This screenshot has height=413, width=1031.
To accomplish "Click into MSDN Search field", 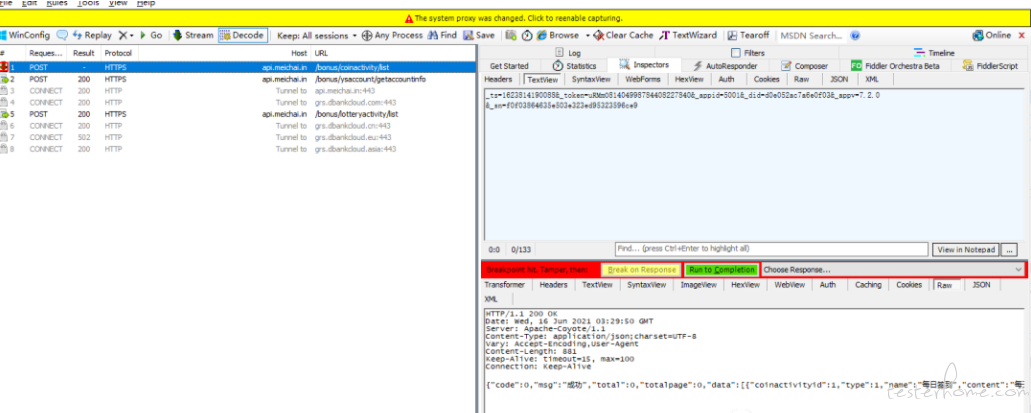I will coord(813,36).
